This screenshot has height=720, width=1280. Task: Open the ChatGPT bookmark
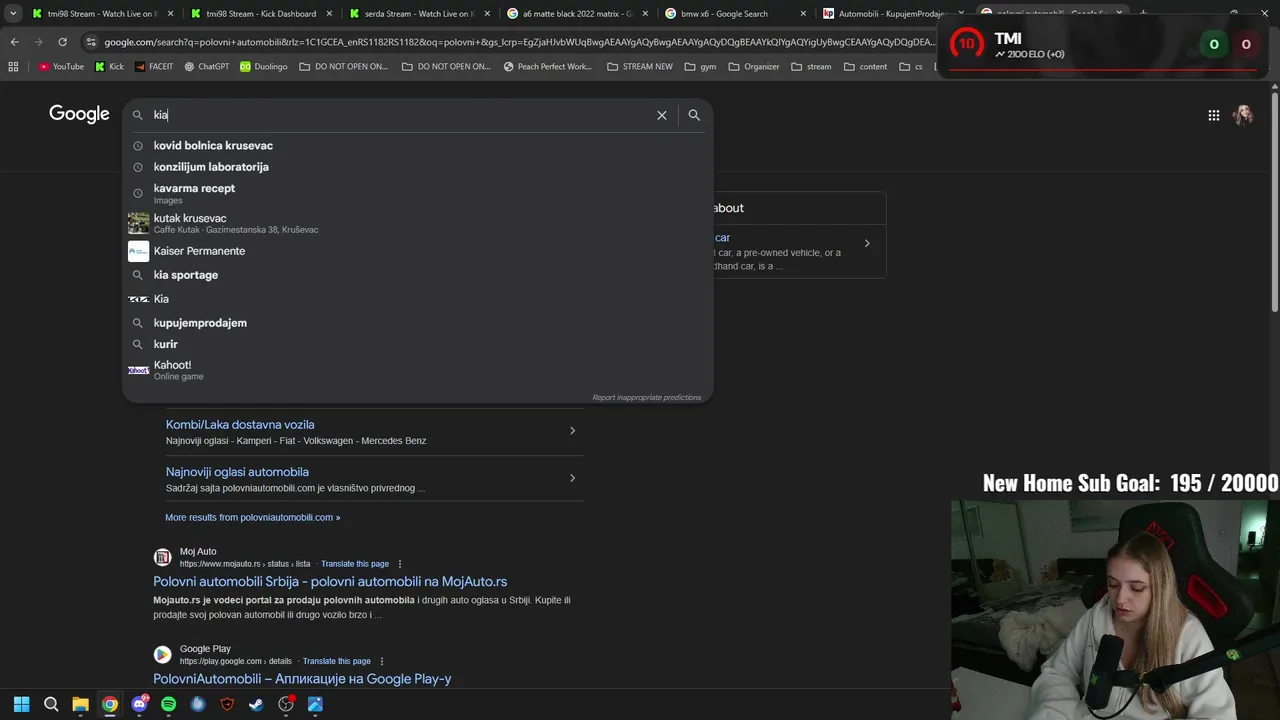coord(207,67)
